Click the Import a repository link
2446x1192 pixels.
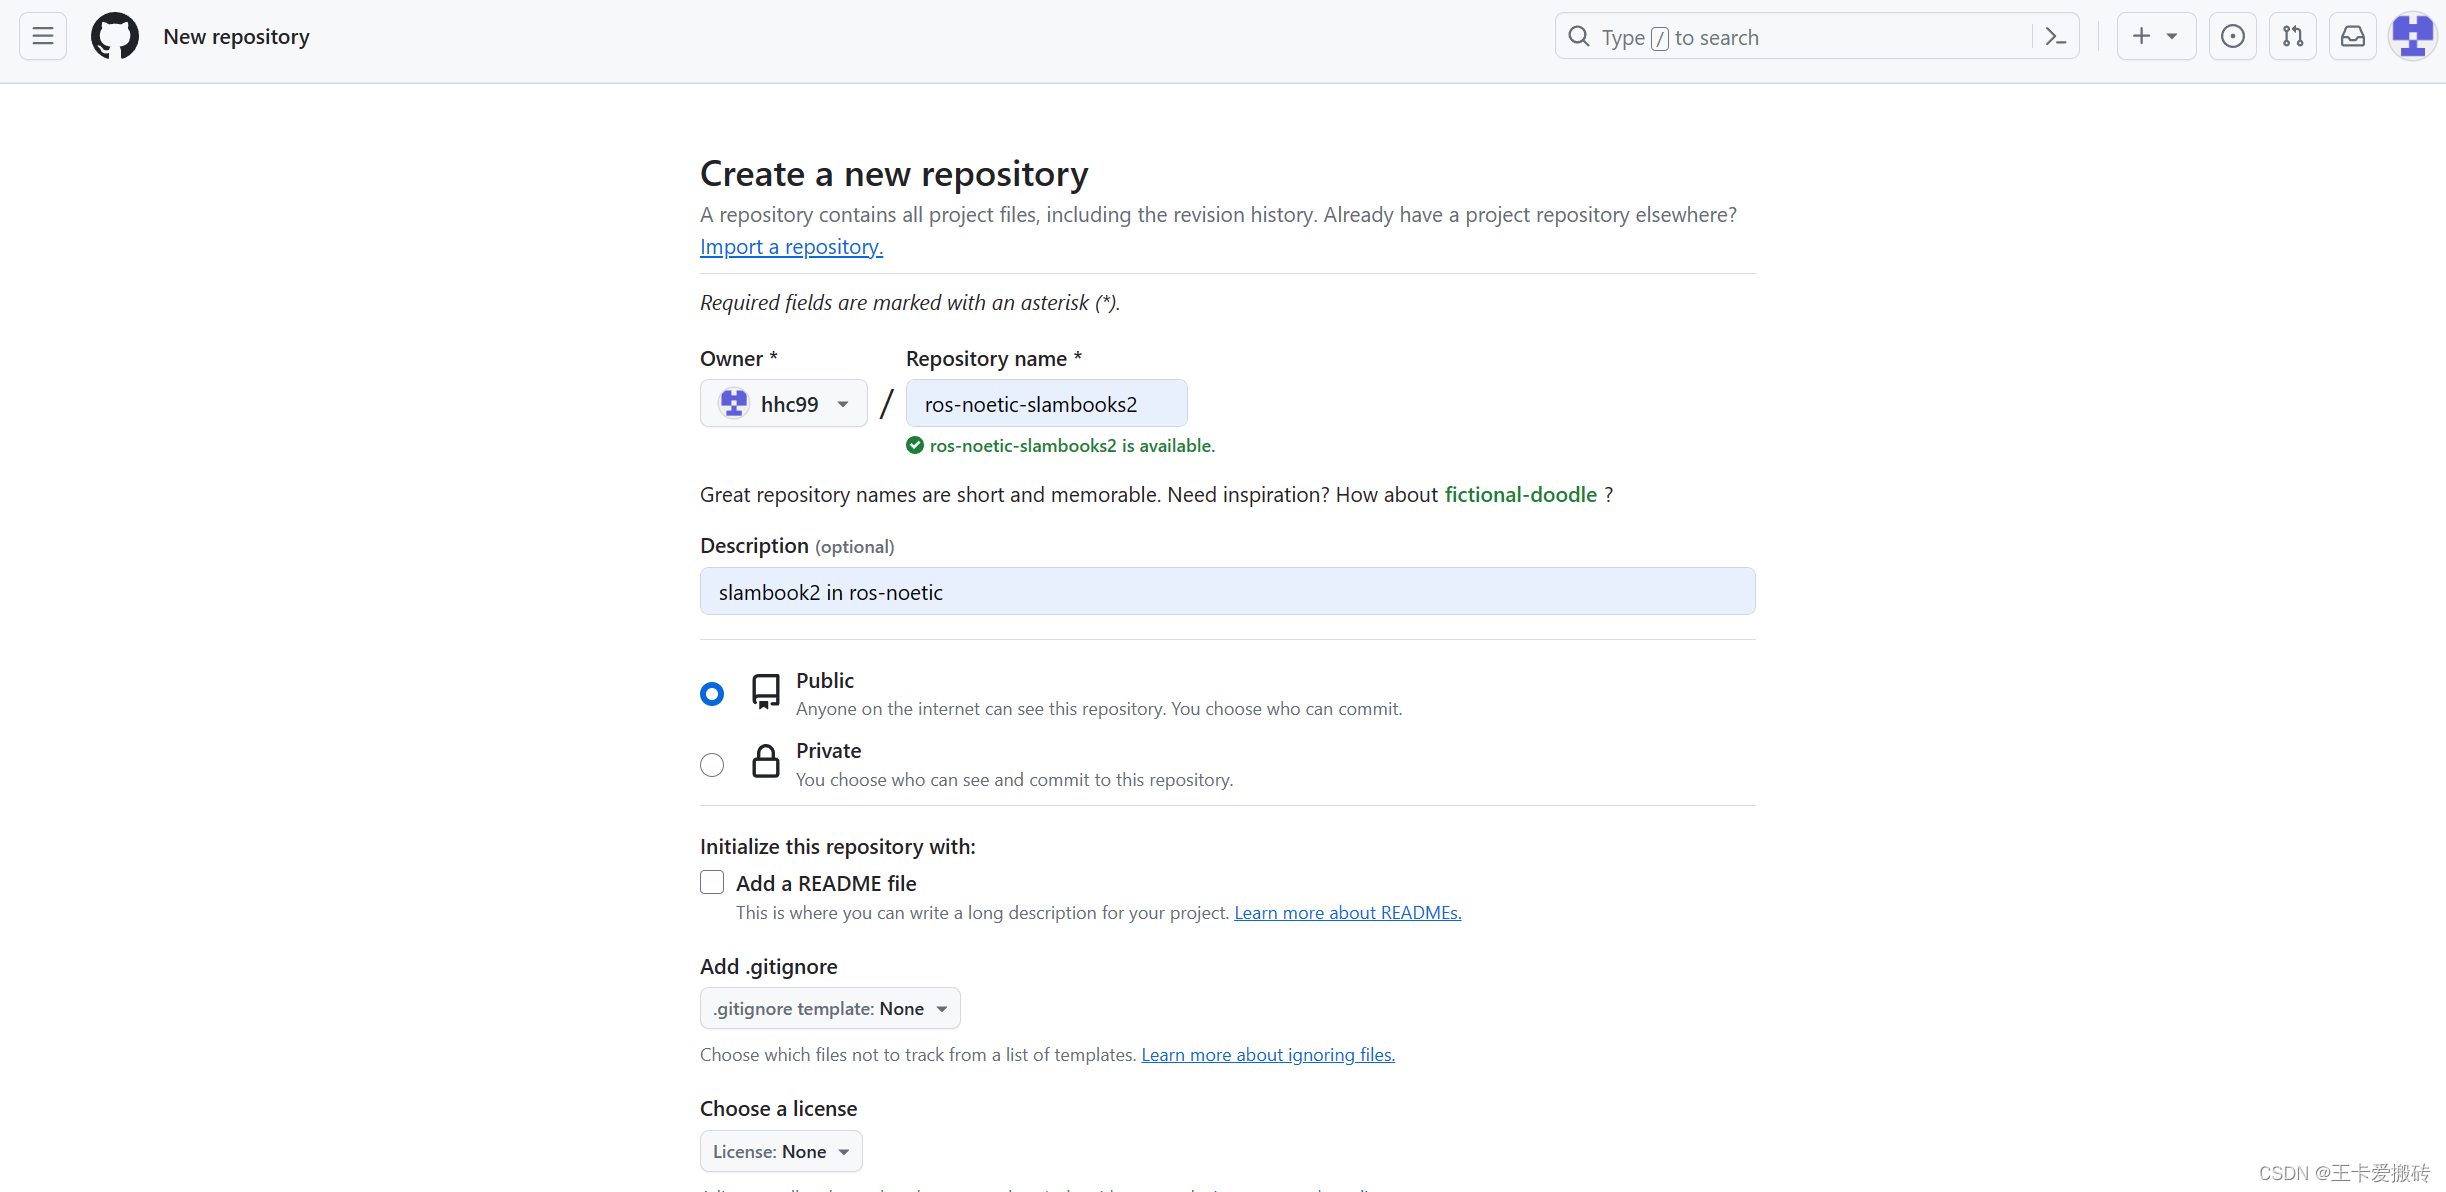pos(790,246)
